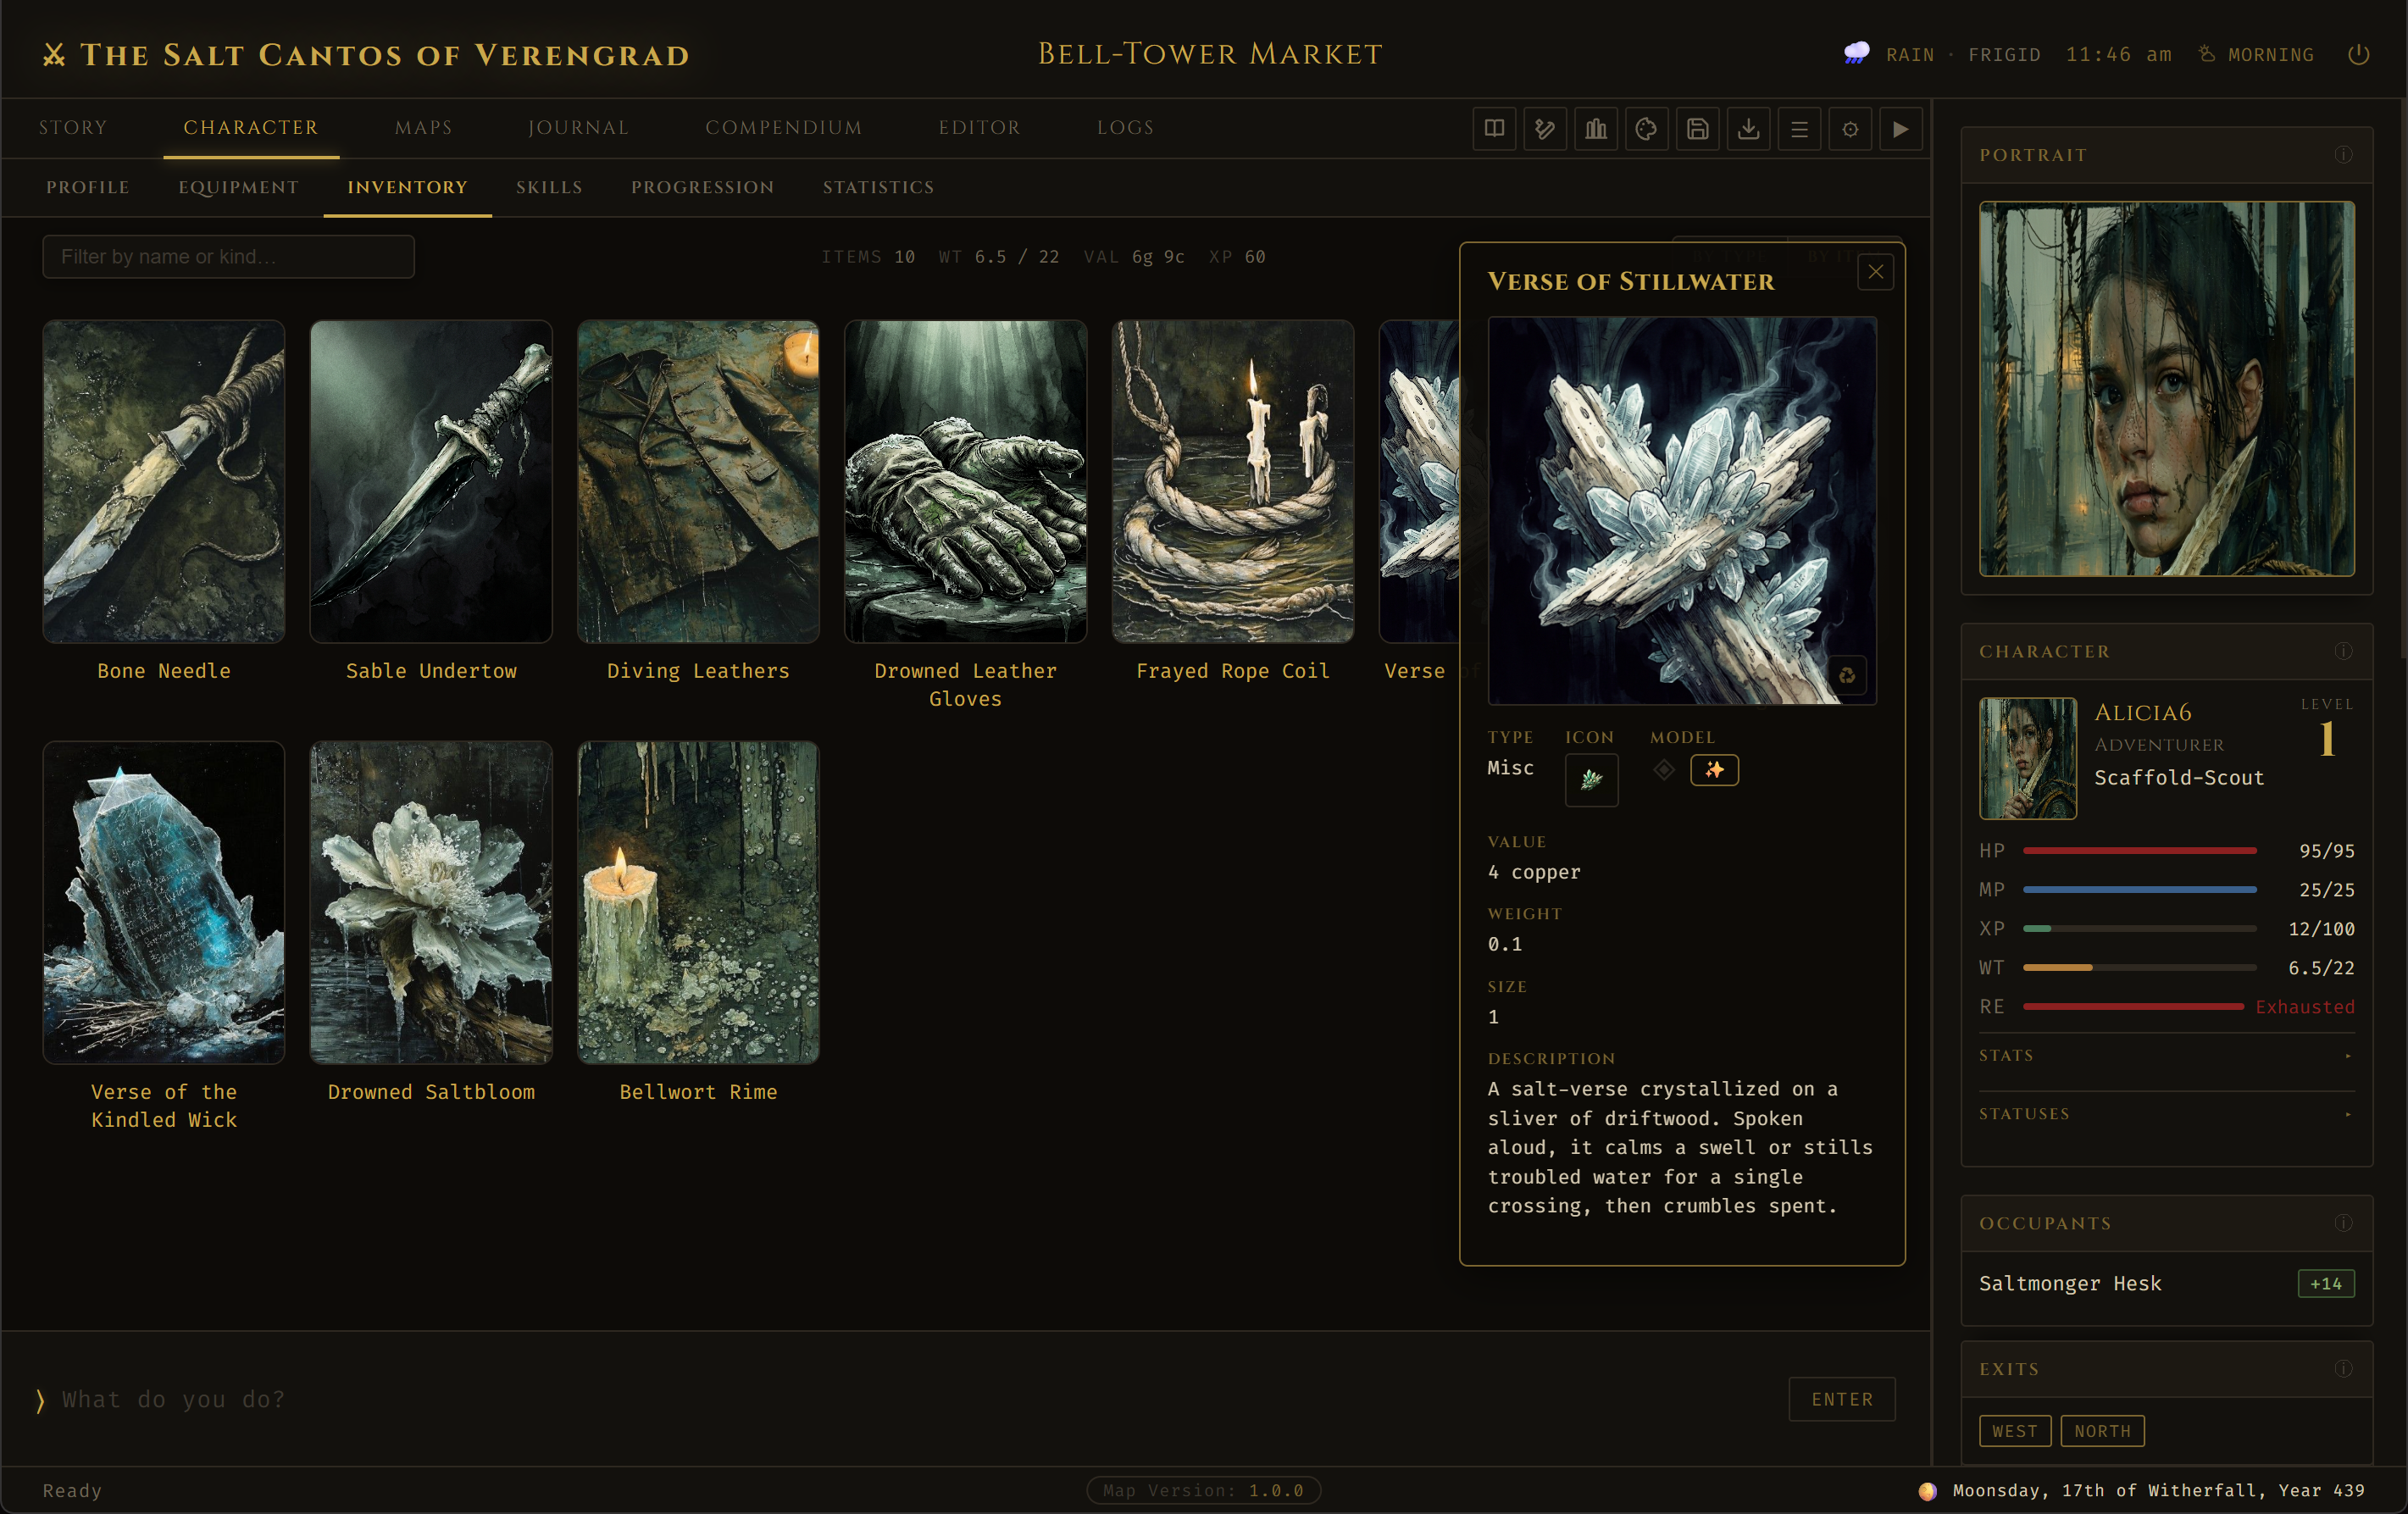Close the Verse of Stillwater panel

point(1876,272)
